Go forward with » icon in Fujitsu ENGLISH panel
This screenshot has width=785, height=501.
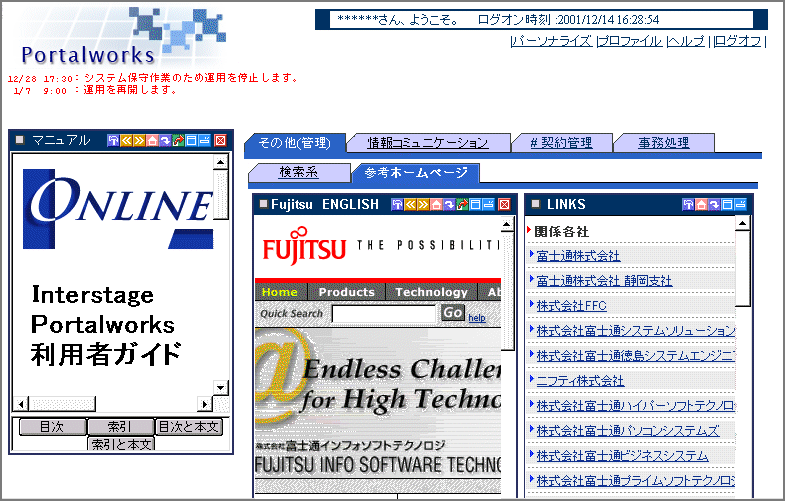424,204
